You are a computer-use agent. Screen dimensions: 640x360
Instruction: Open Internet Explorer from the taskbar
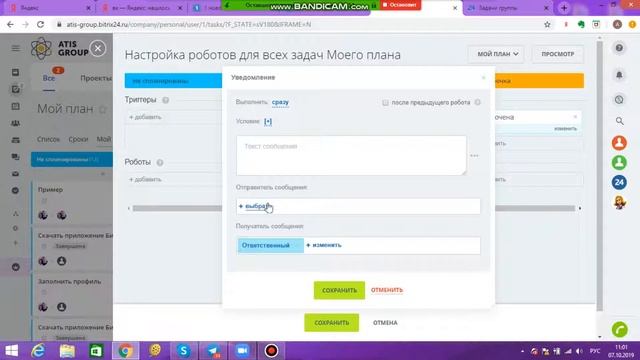coord(38,351)
